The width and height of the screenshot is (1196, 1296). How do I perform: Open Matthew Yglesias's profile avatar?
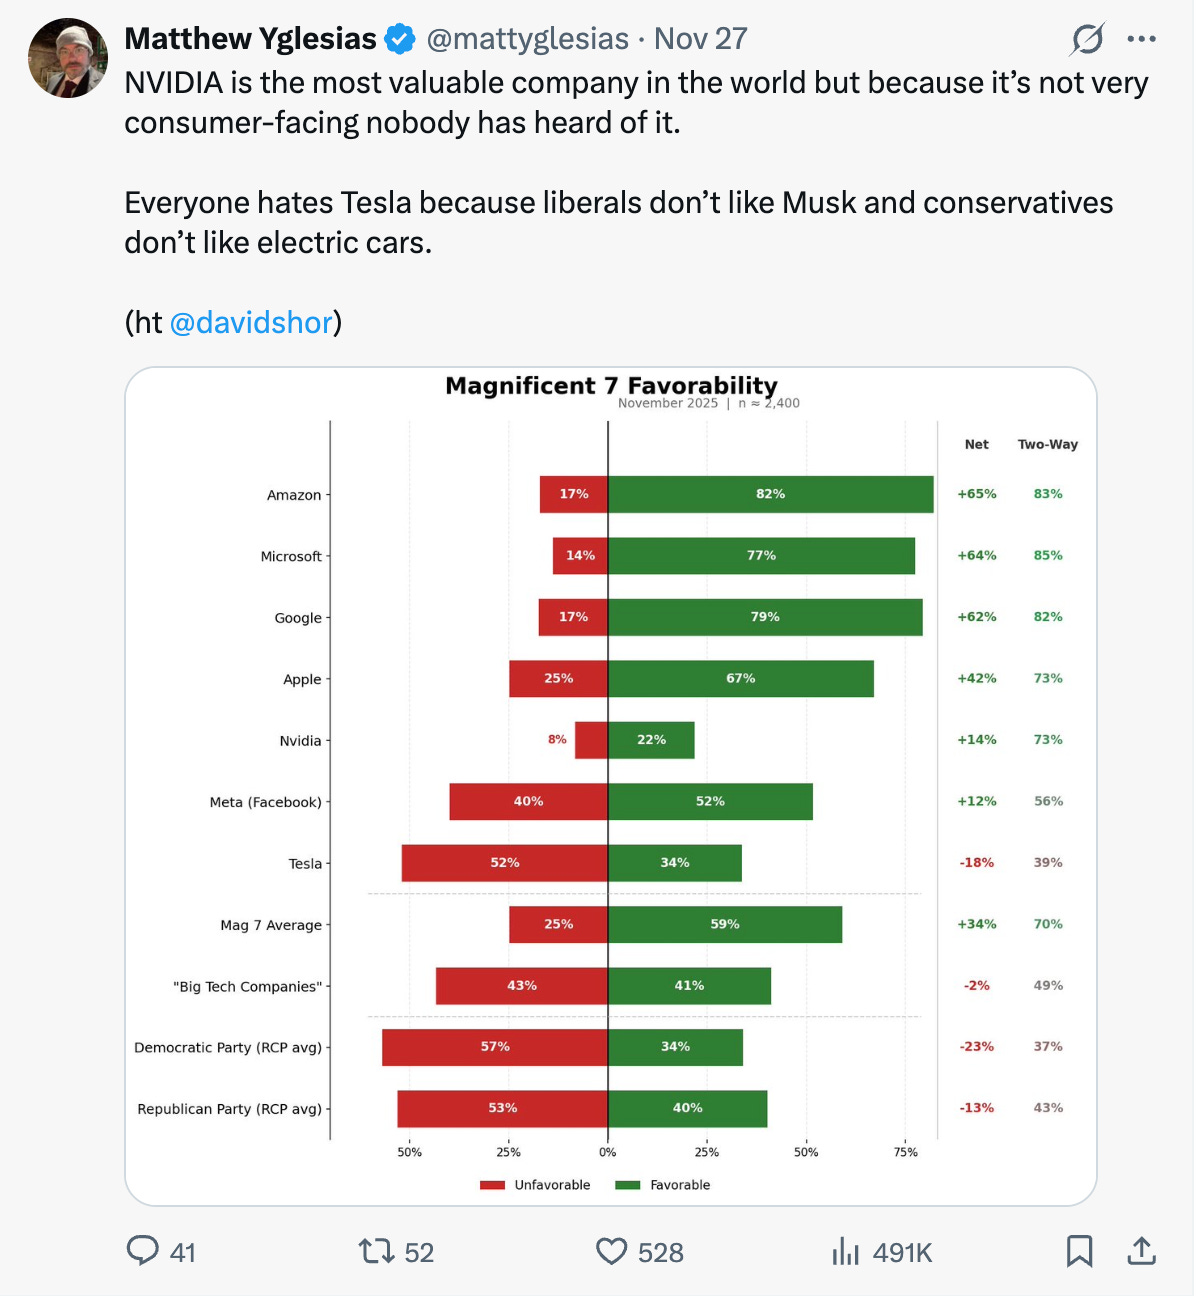68,58
